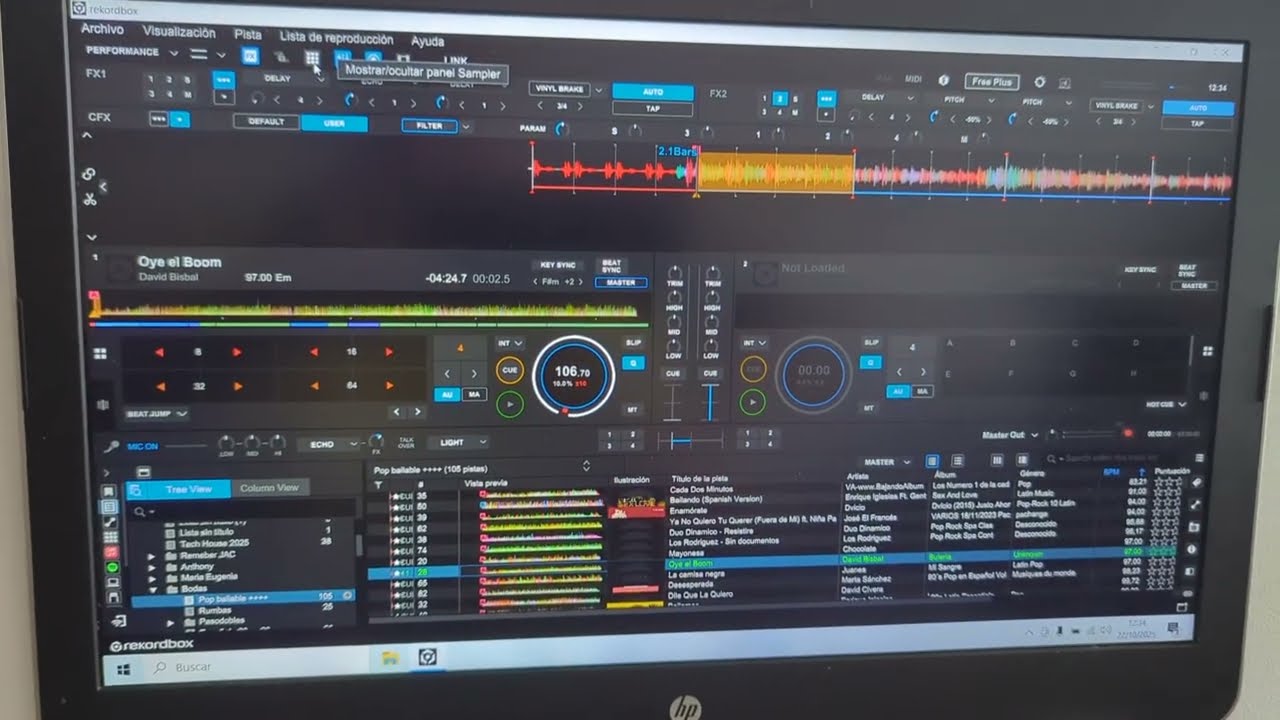Click the Sampler panel grid icon
This screenshot has width=1280, height=720.
[x=312, y=58]
